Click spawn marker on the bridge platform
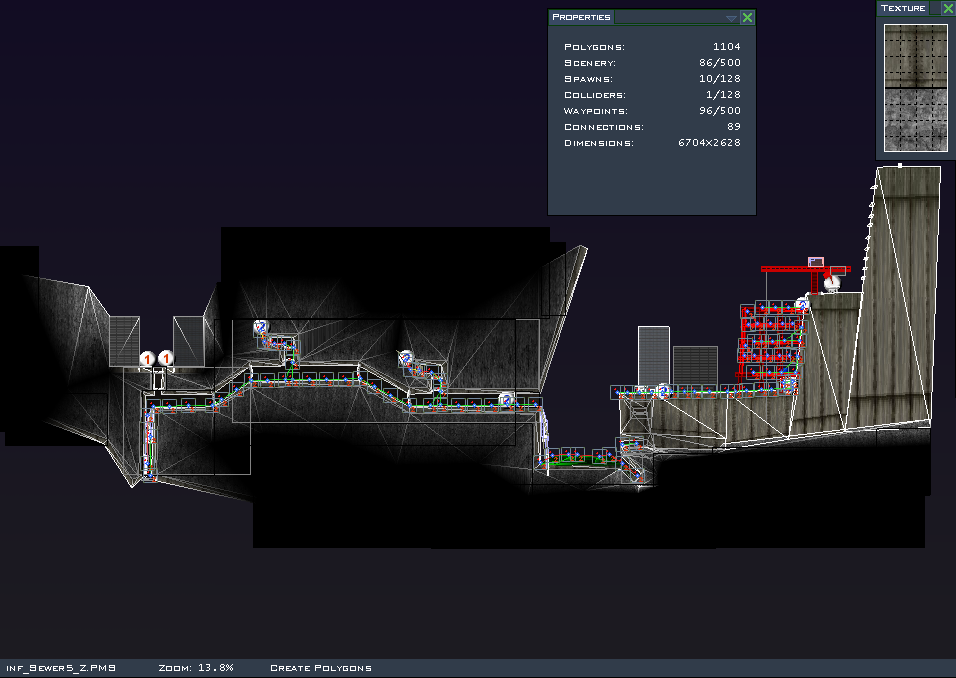 (x=662, y=390)
